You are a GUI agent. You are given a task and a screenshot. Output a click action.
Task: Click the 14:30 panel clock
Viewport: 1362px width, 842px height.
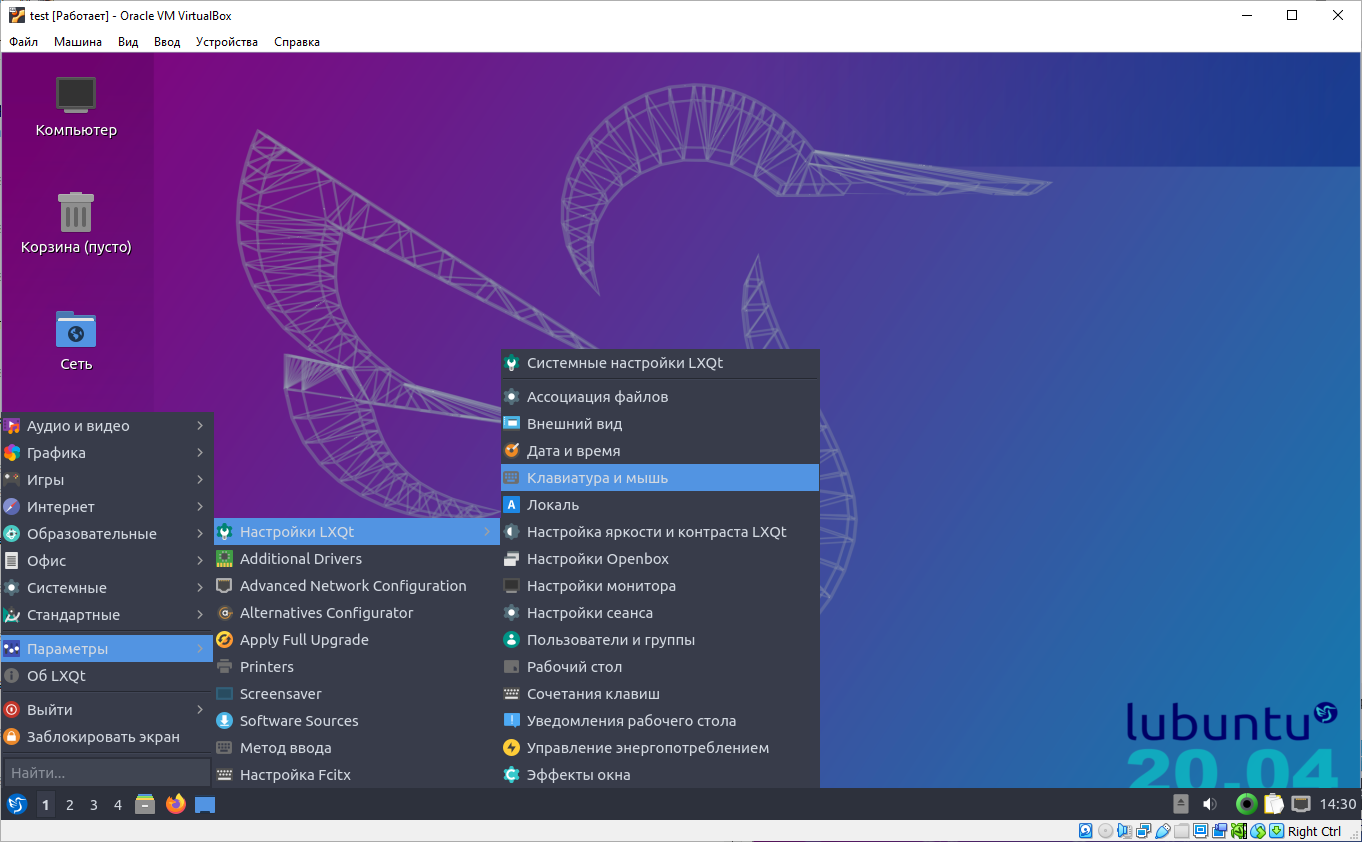tap(1338, 804)
